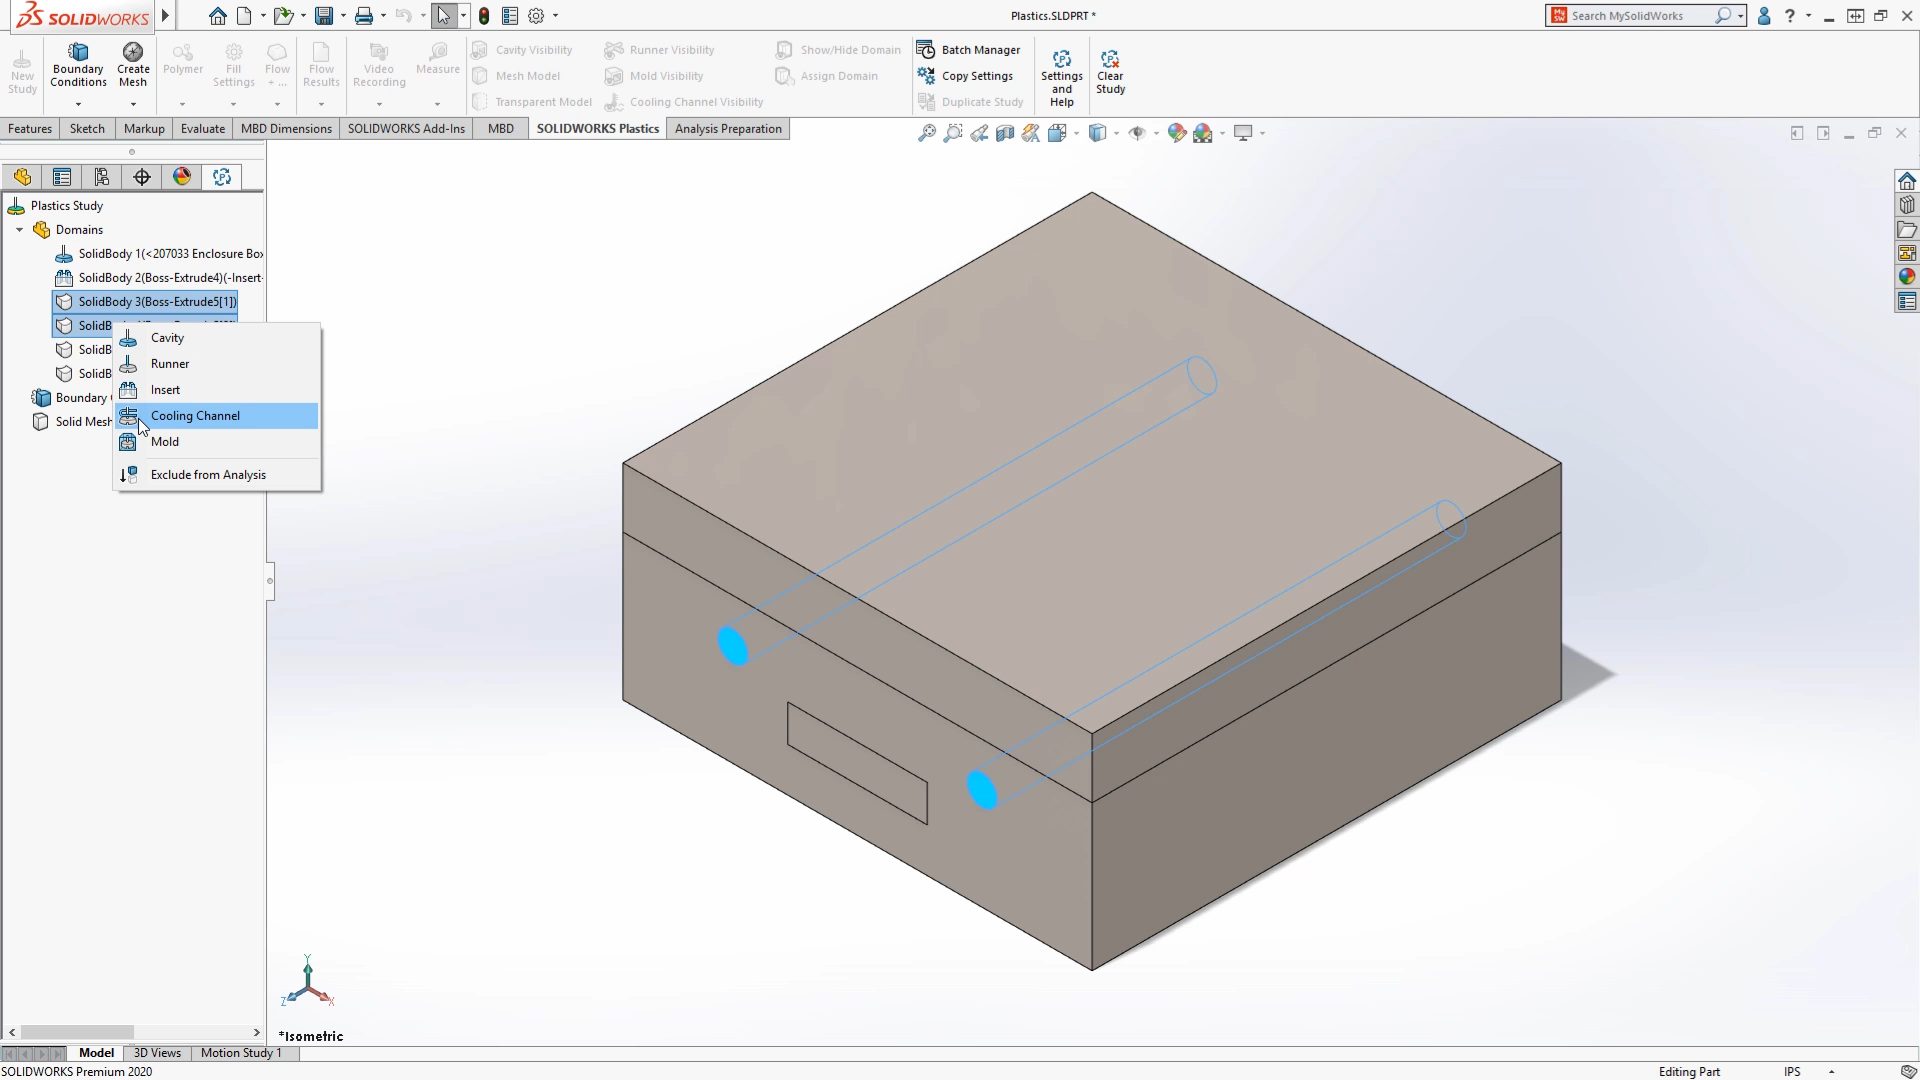Choose Exclude from Analysis
The width and height of the screenshot is (1920, 1080).
coord(217,475)
